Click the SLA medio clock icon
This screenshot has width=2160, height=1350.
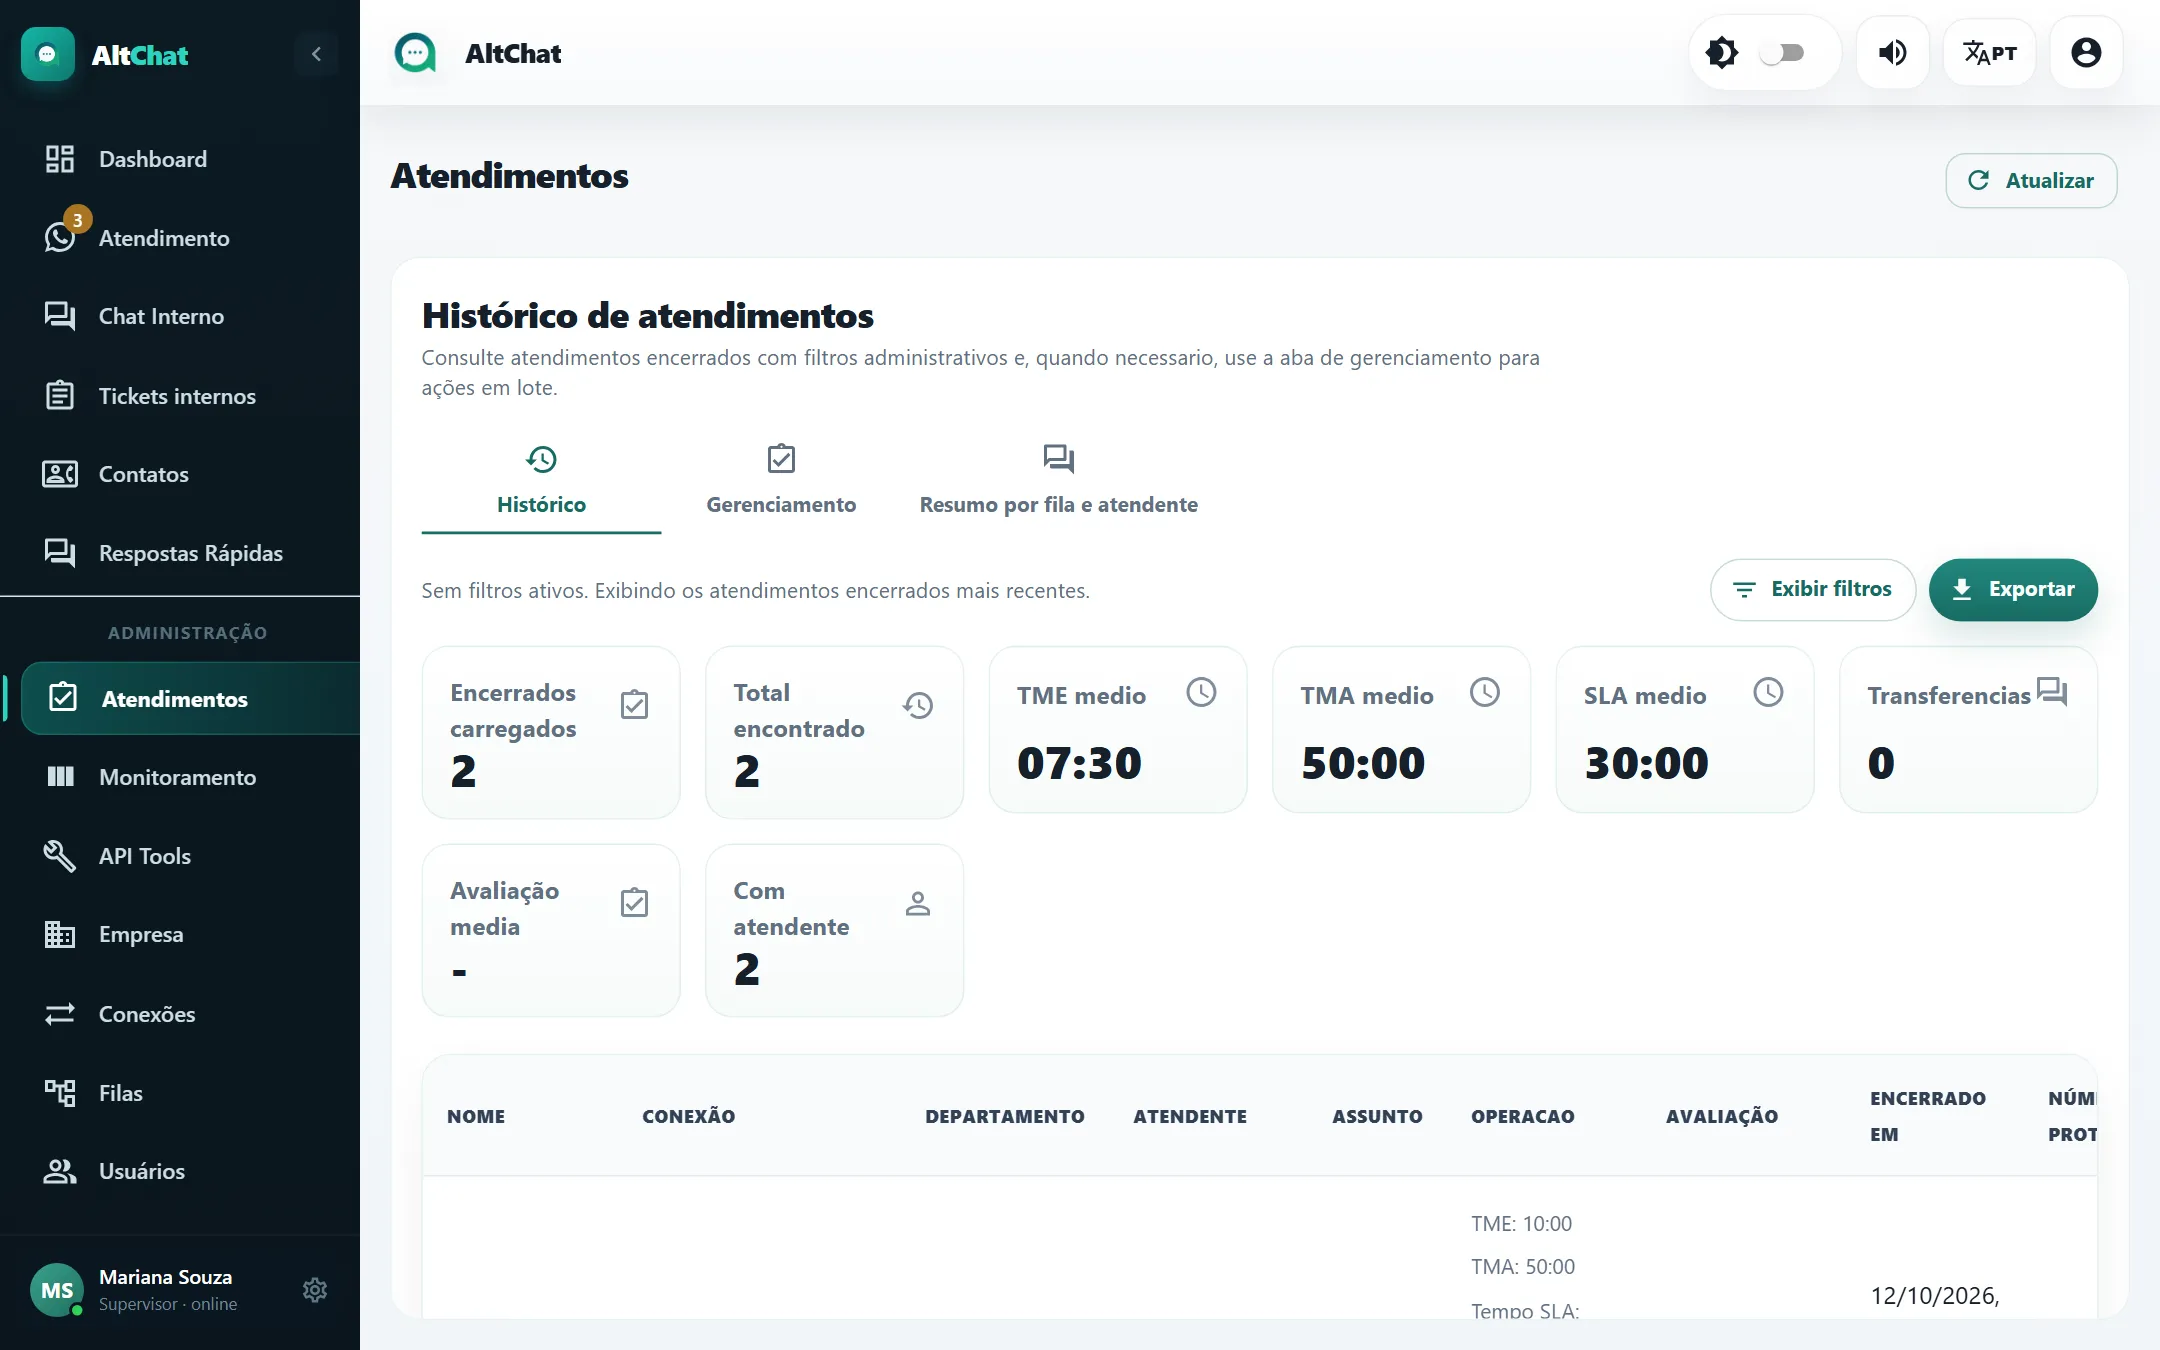tap(1768, 692)
